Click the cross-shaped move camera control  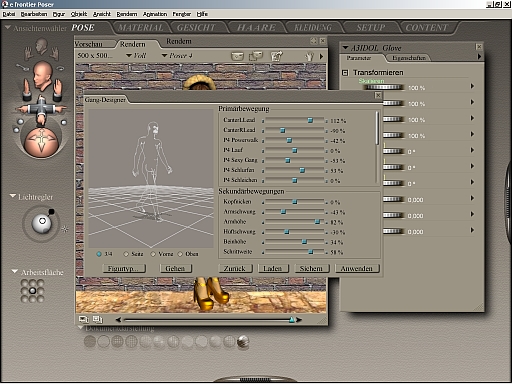[41, 109]
